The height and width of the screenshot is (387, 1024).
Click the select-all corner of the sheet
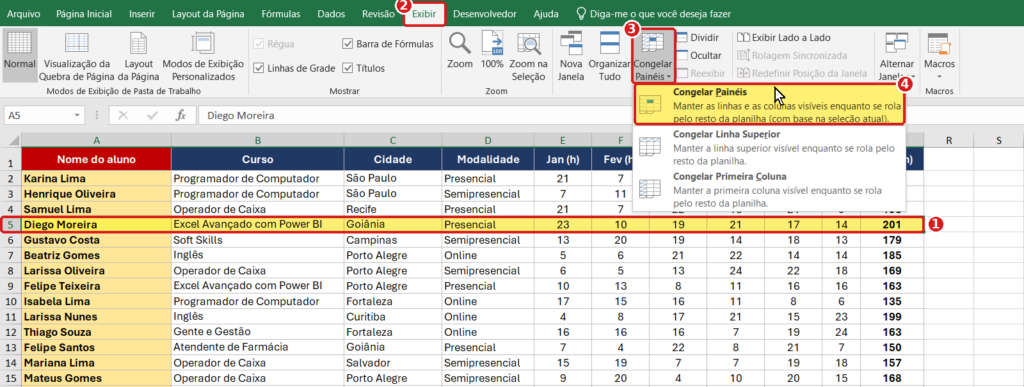coord(10,140)
